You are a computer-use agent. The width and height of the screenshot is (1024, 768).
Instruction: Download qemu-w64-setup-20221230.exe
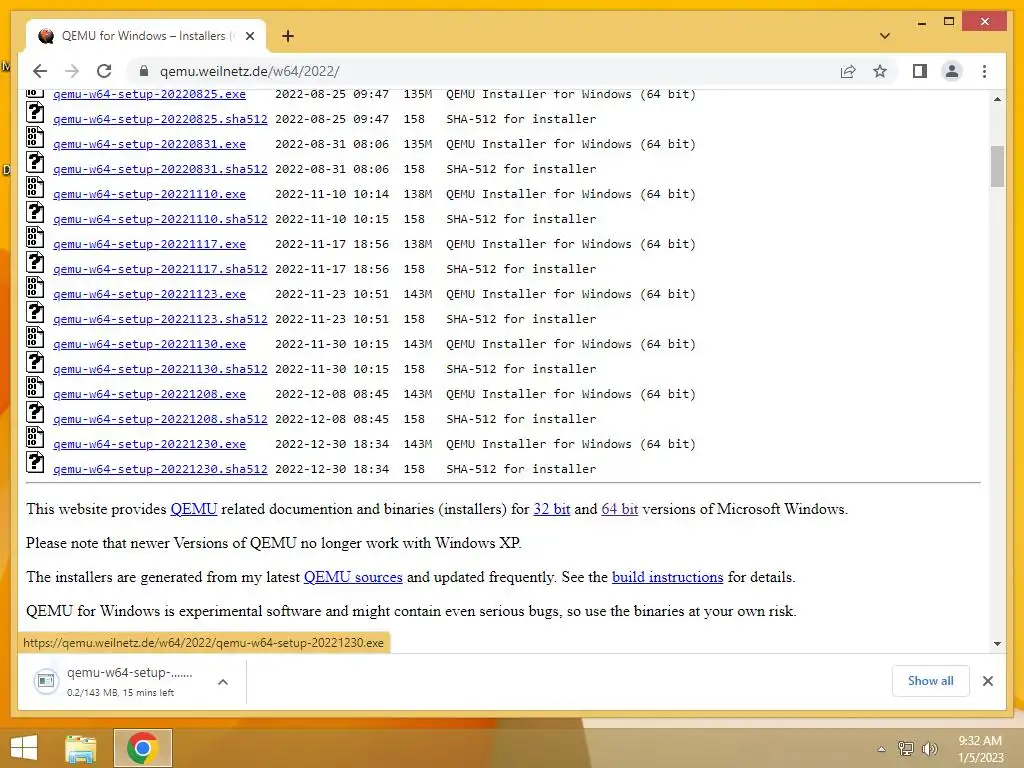click(150, 444)
